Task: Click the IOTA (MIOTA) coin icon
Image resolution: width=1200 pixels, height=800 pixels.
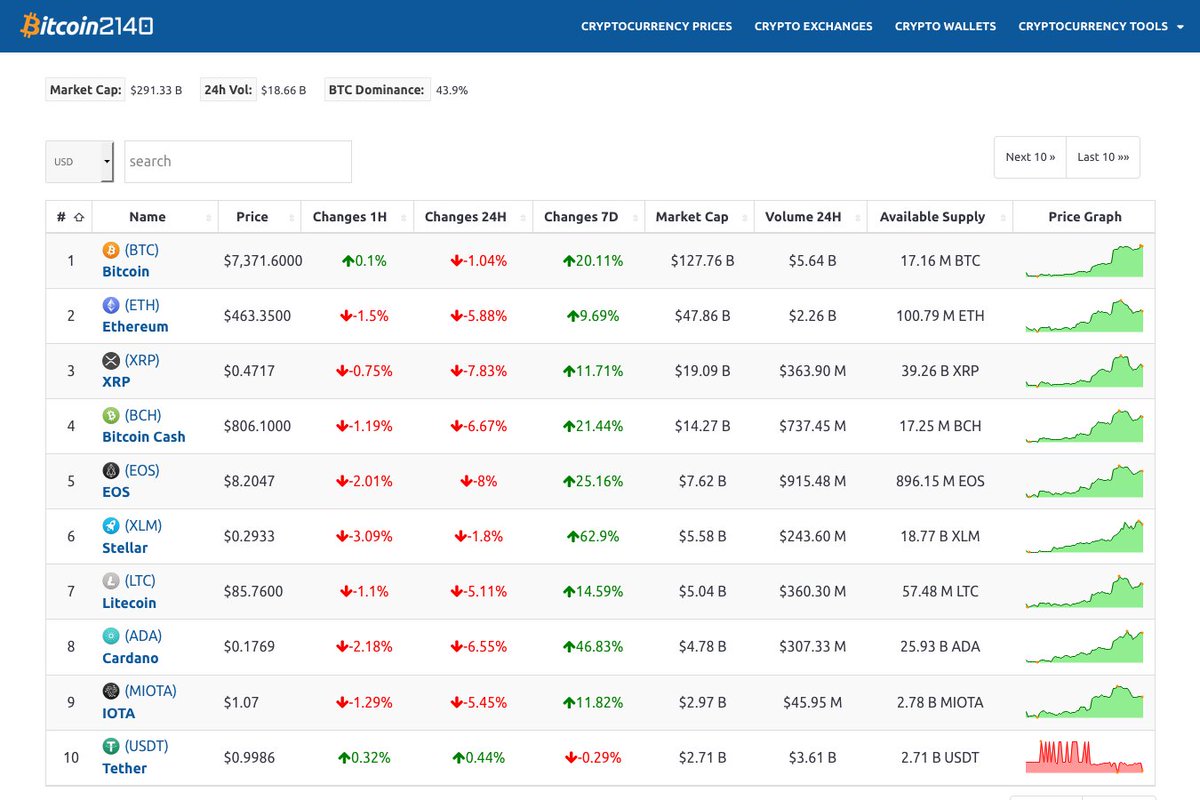Action: click(x=111, y=691)
